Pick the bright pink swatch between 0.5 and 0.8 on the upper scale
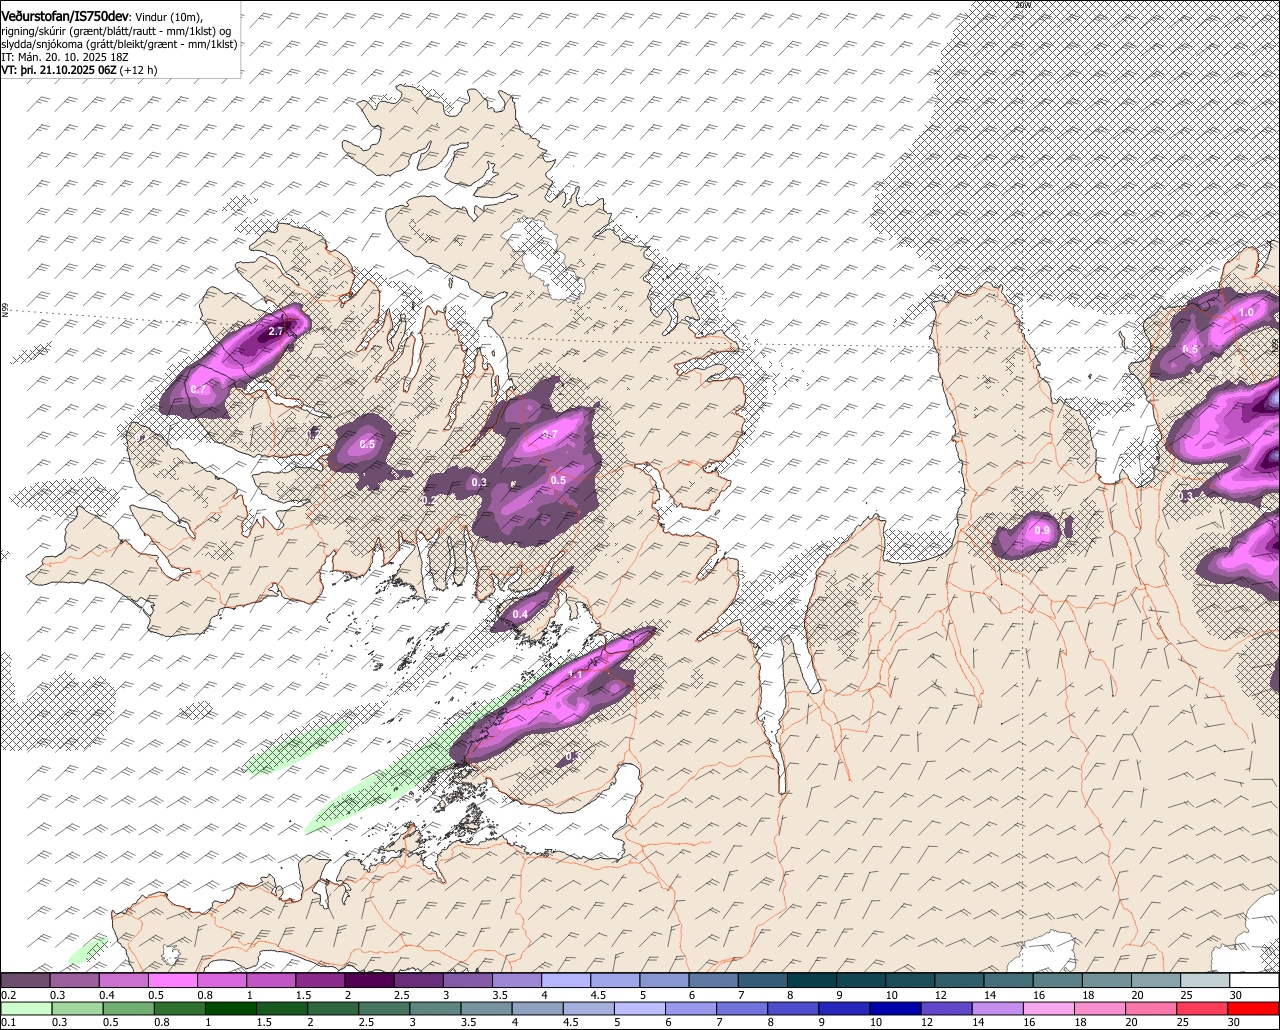The image size is (1280, 1030). click(x=172, y=981)
